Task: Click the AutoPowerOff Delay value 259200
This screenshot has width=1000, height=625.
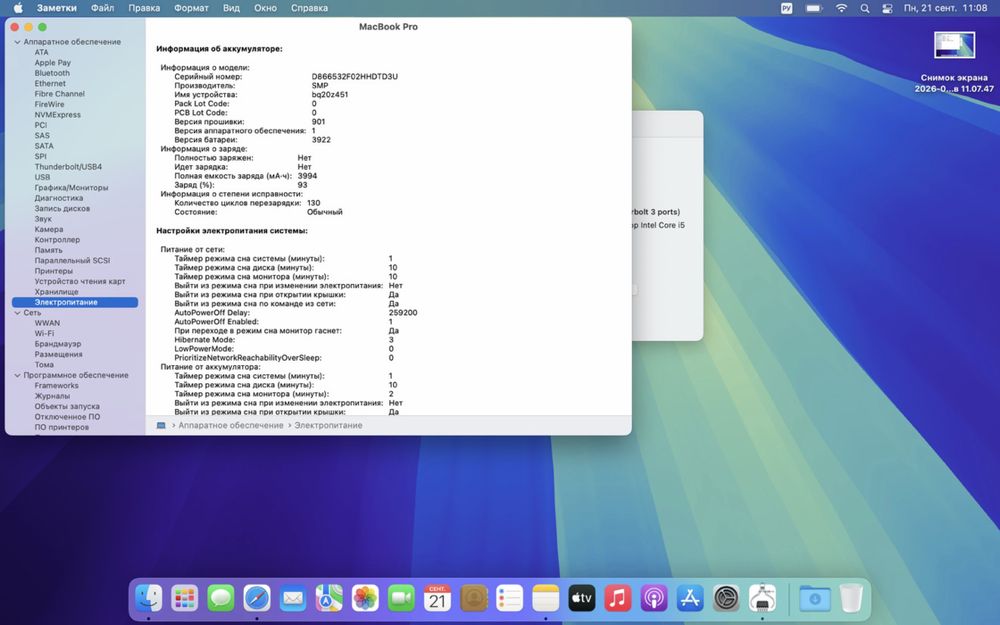Action: coord(403,313)
